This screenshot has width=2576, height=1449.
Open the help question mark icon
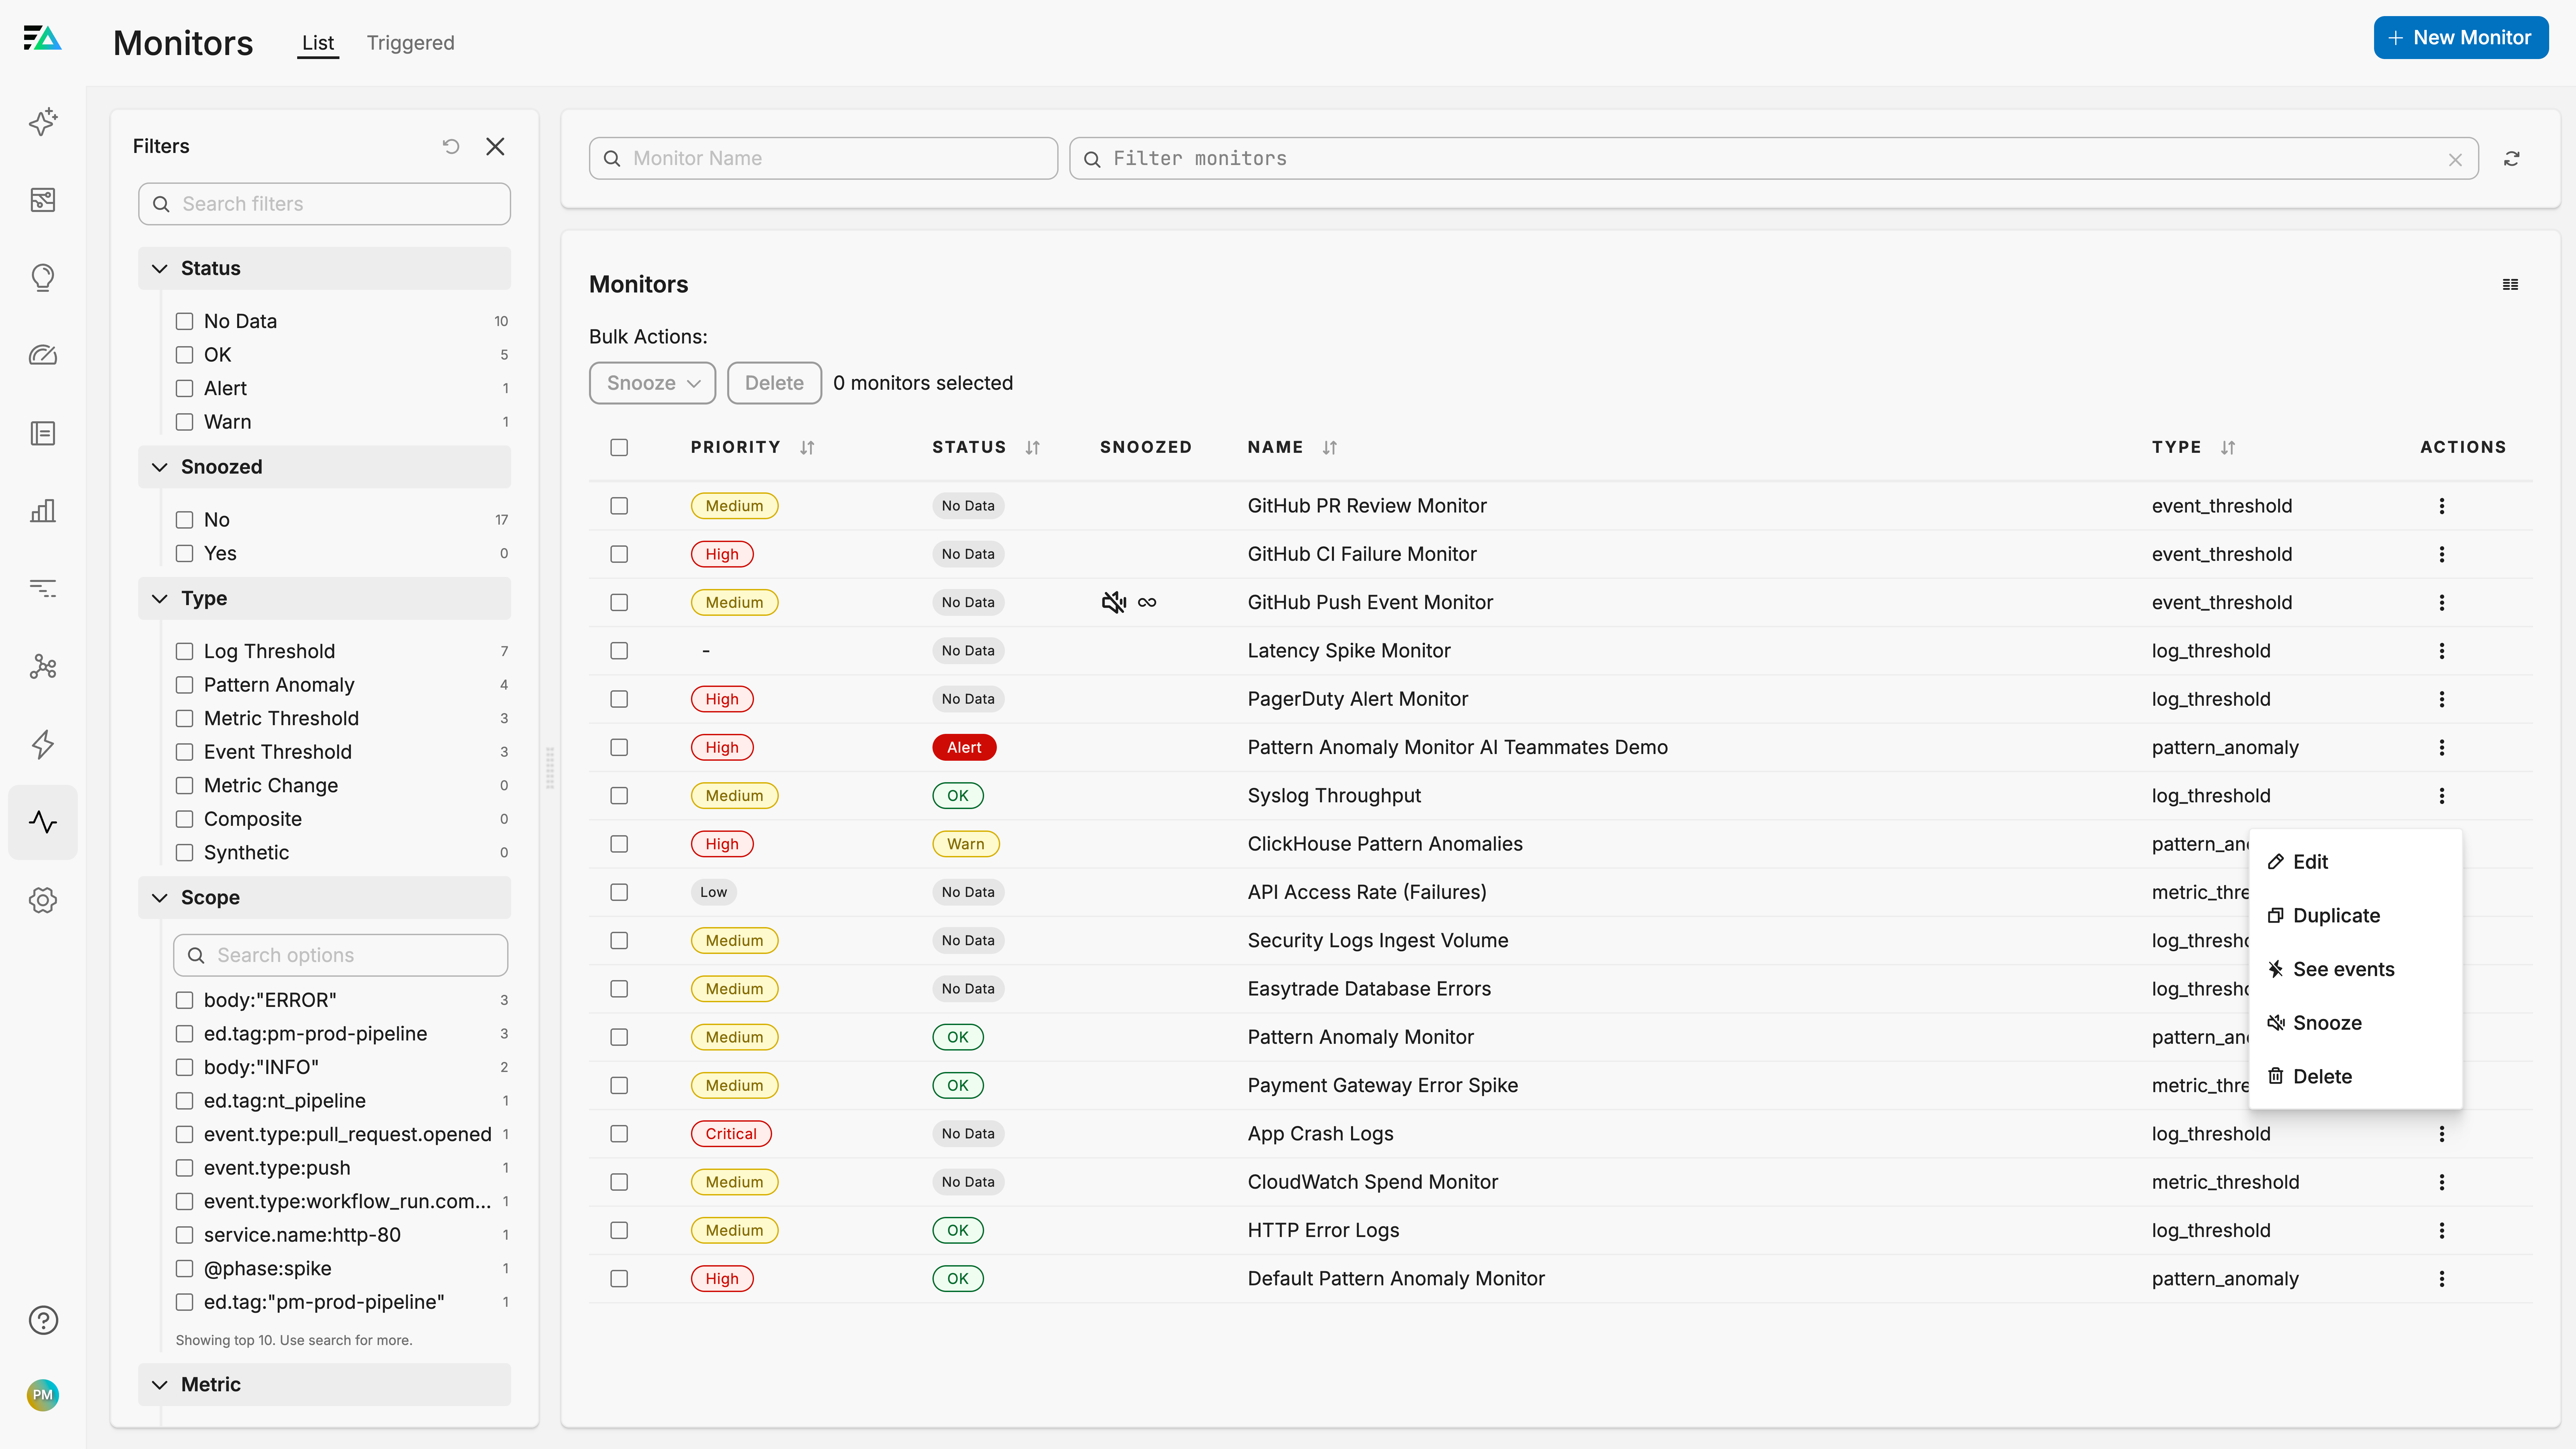coord(43,1320)
